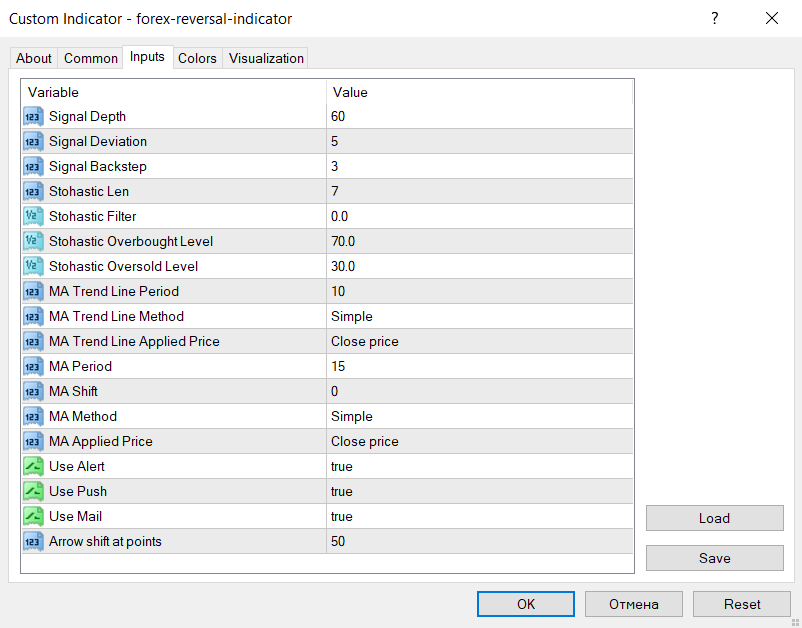
Task: Click the icon beside Stohastic Oversold Level
Action: [x=32, y=267]
